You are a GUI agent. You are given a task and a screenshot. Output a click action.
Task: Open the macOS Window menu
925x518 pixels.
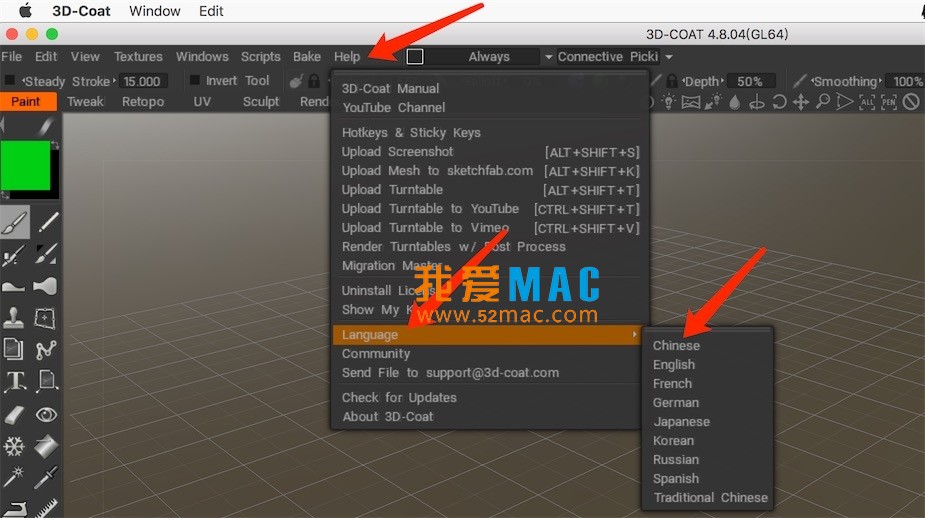click(155, 11)
